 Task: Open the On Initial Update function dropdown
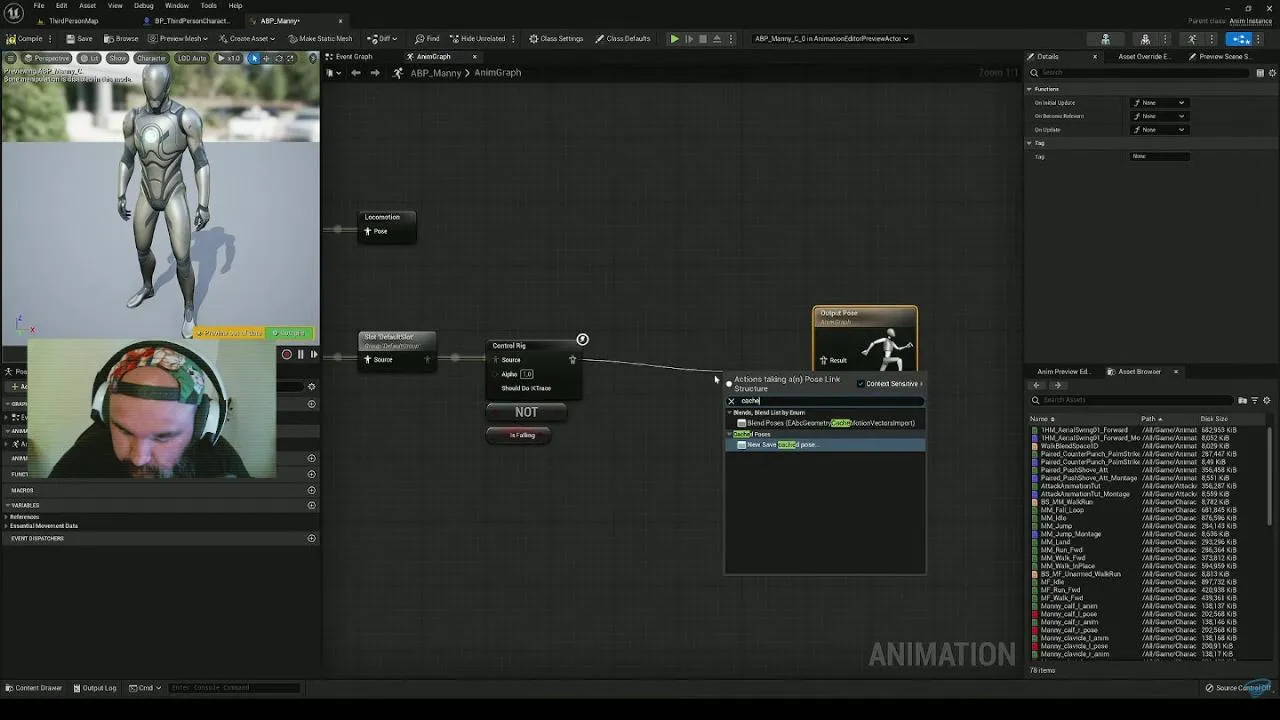[1159, 103]
